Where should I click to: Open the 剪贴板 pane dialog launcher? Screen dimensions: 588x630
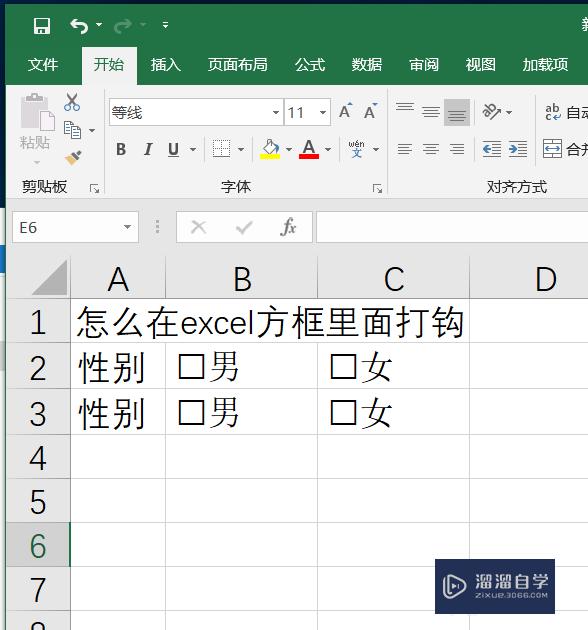(x=94, y=188)
